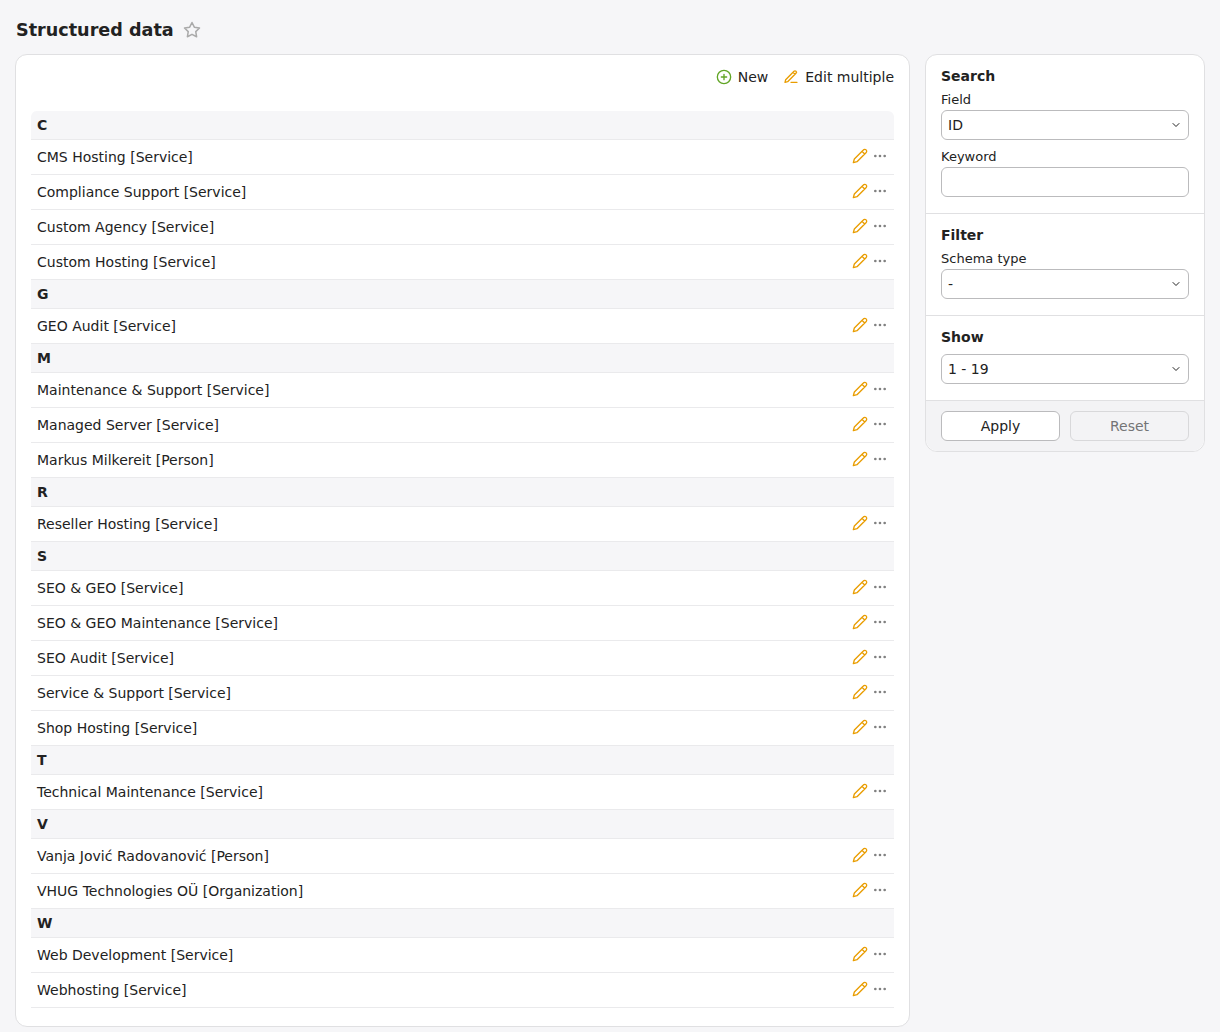Open Custom Agency [Service] entry
Image resolution: width=1220 pixels, height=1032 pixels.
pos(125,227)
